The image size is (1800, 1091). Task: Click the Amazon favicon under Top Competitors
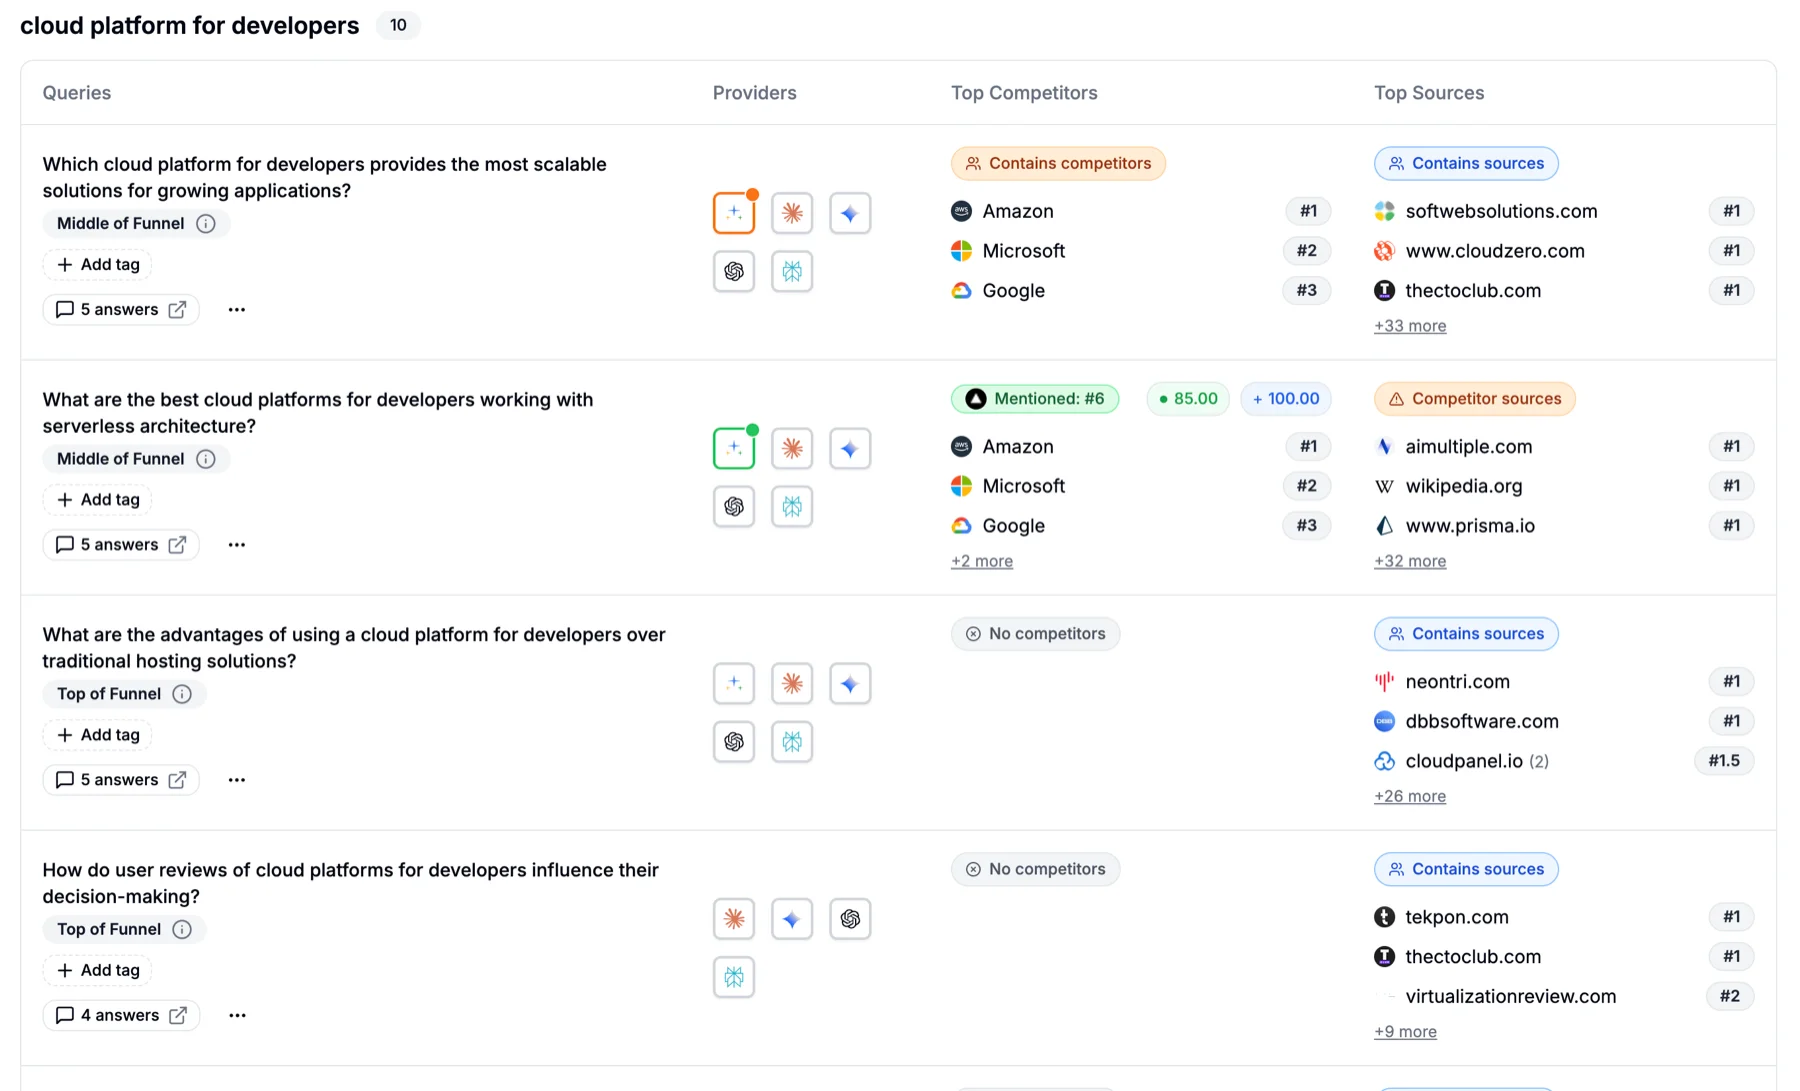coord(961,211)
